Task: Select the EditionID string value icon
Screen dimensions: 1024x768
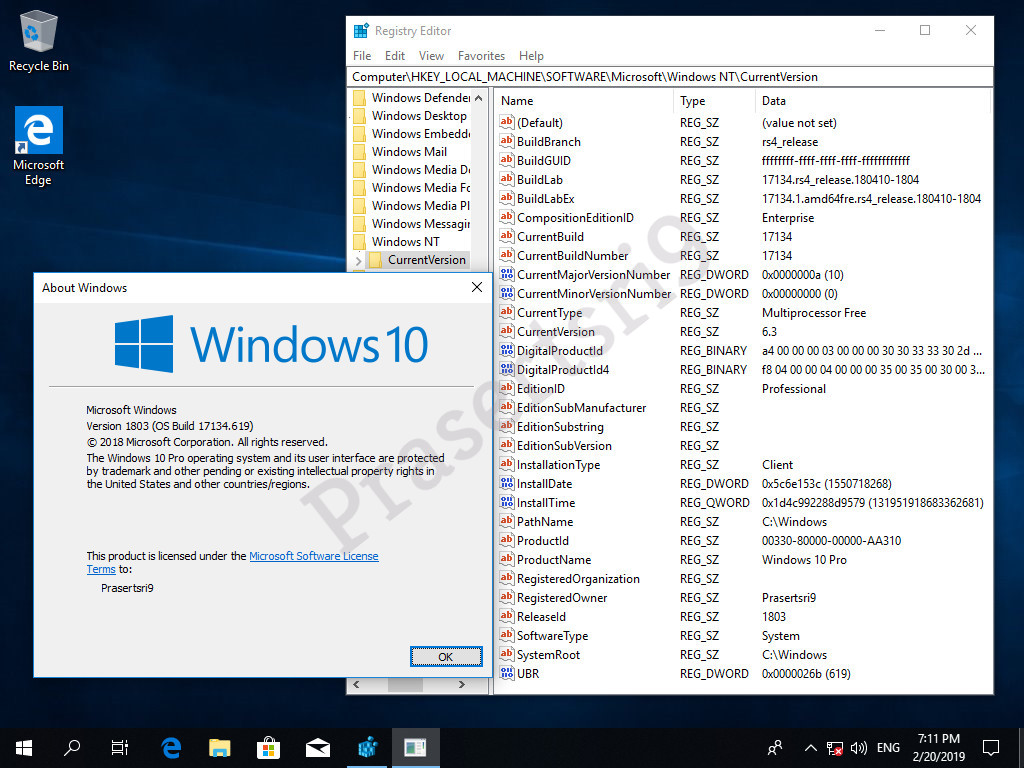Action: (x=507, y=388)
